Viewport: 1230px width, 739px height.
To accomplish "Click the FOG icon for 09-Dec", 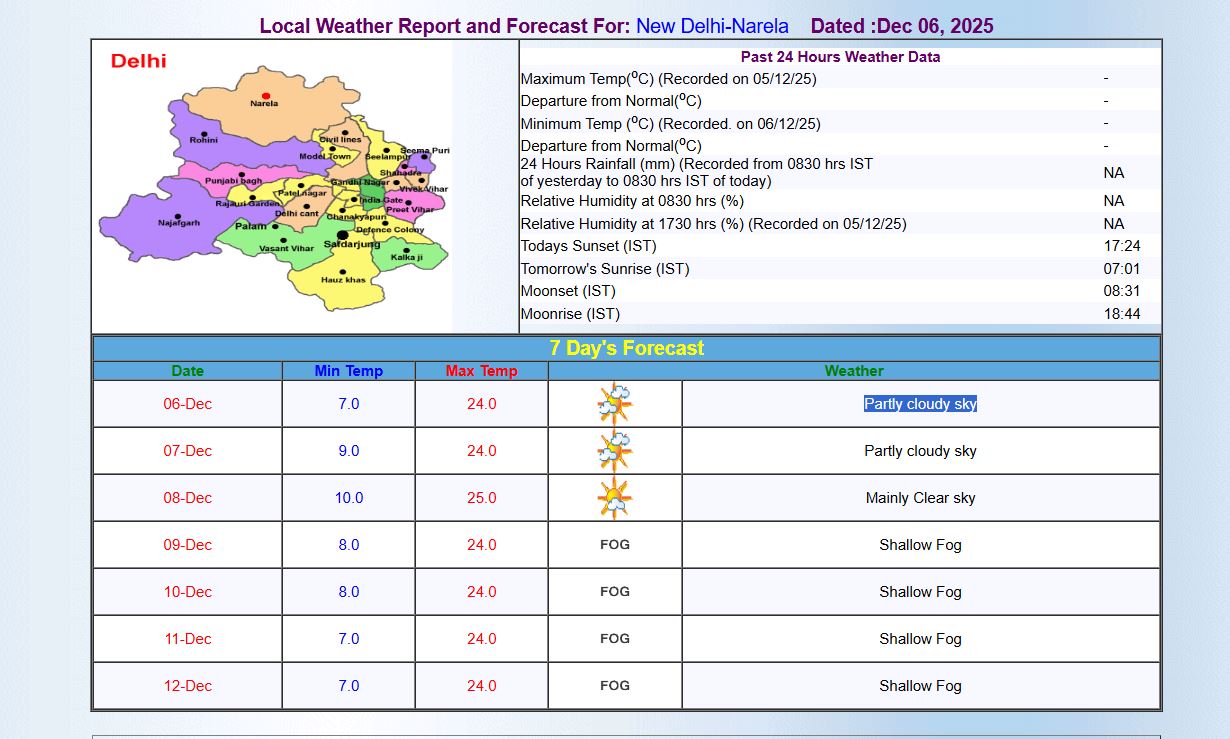I will pyautogui.click(x=615, y=545).
